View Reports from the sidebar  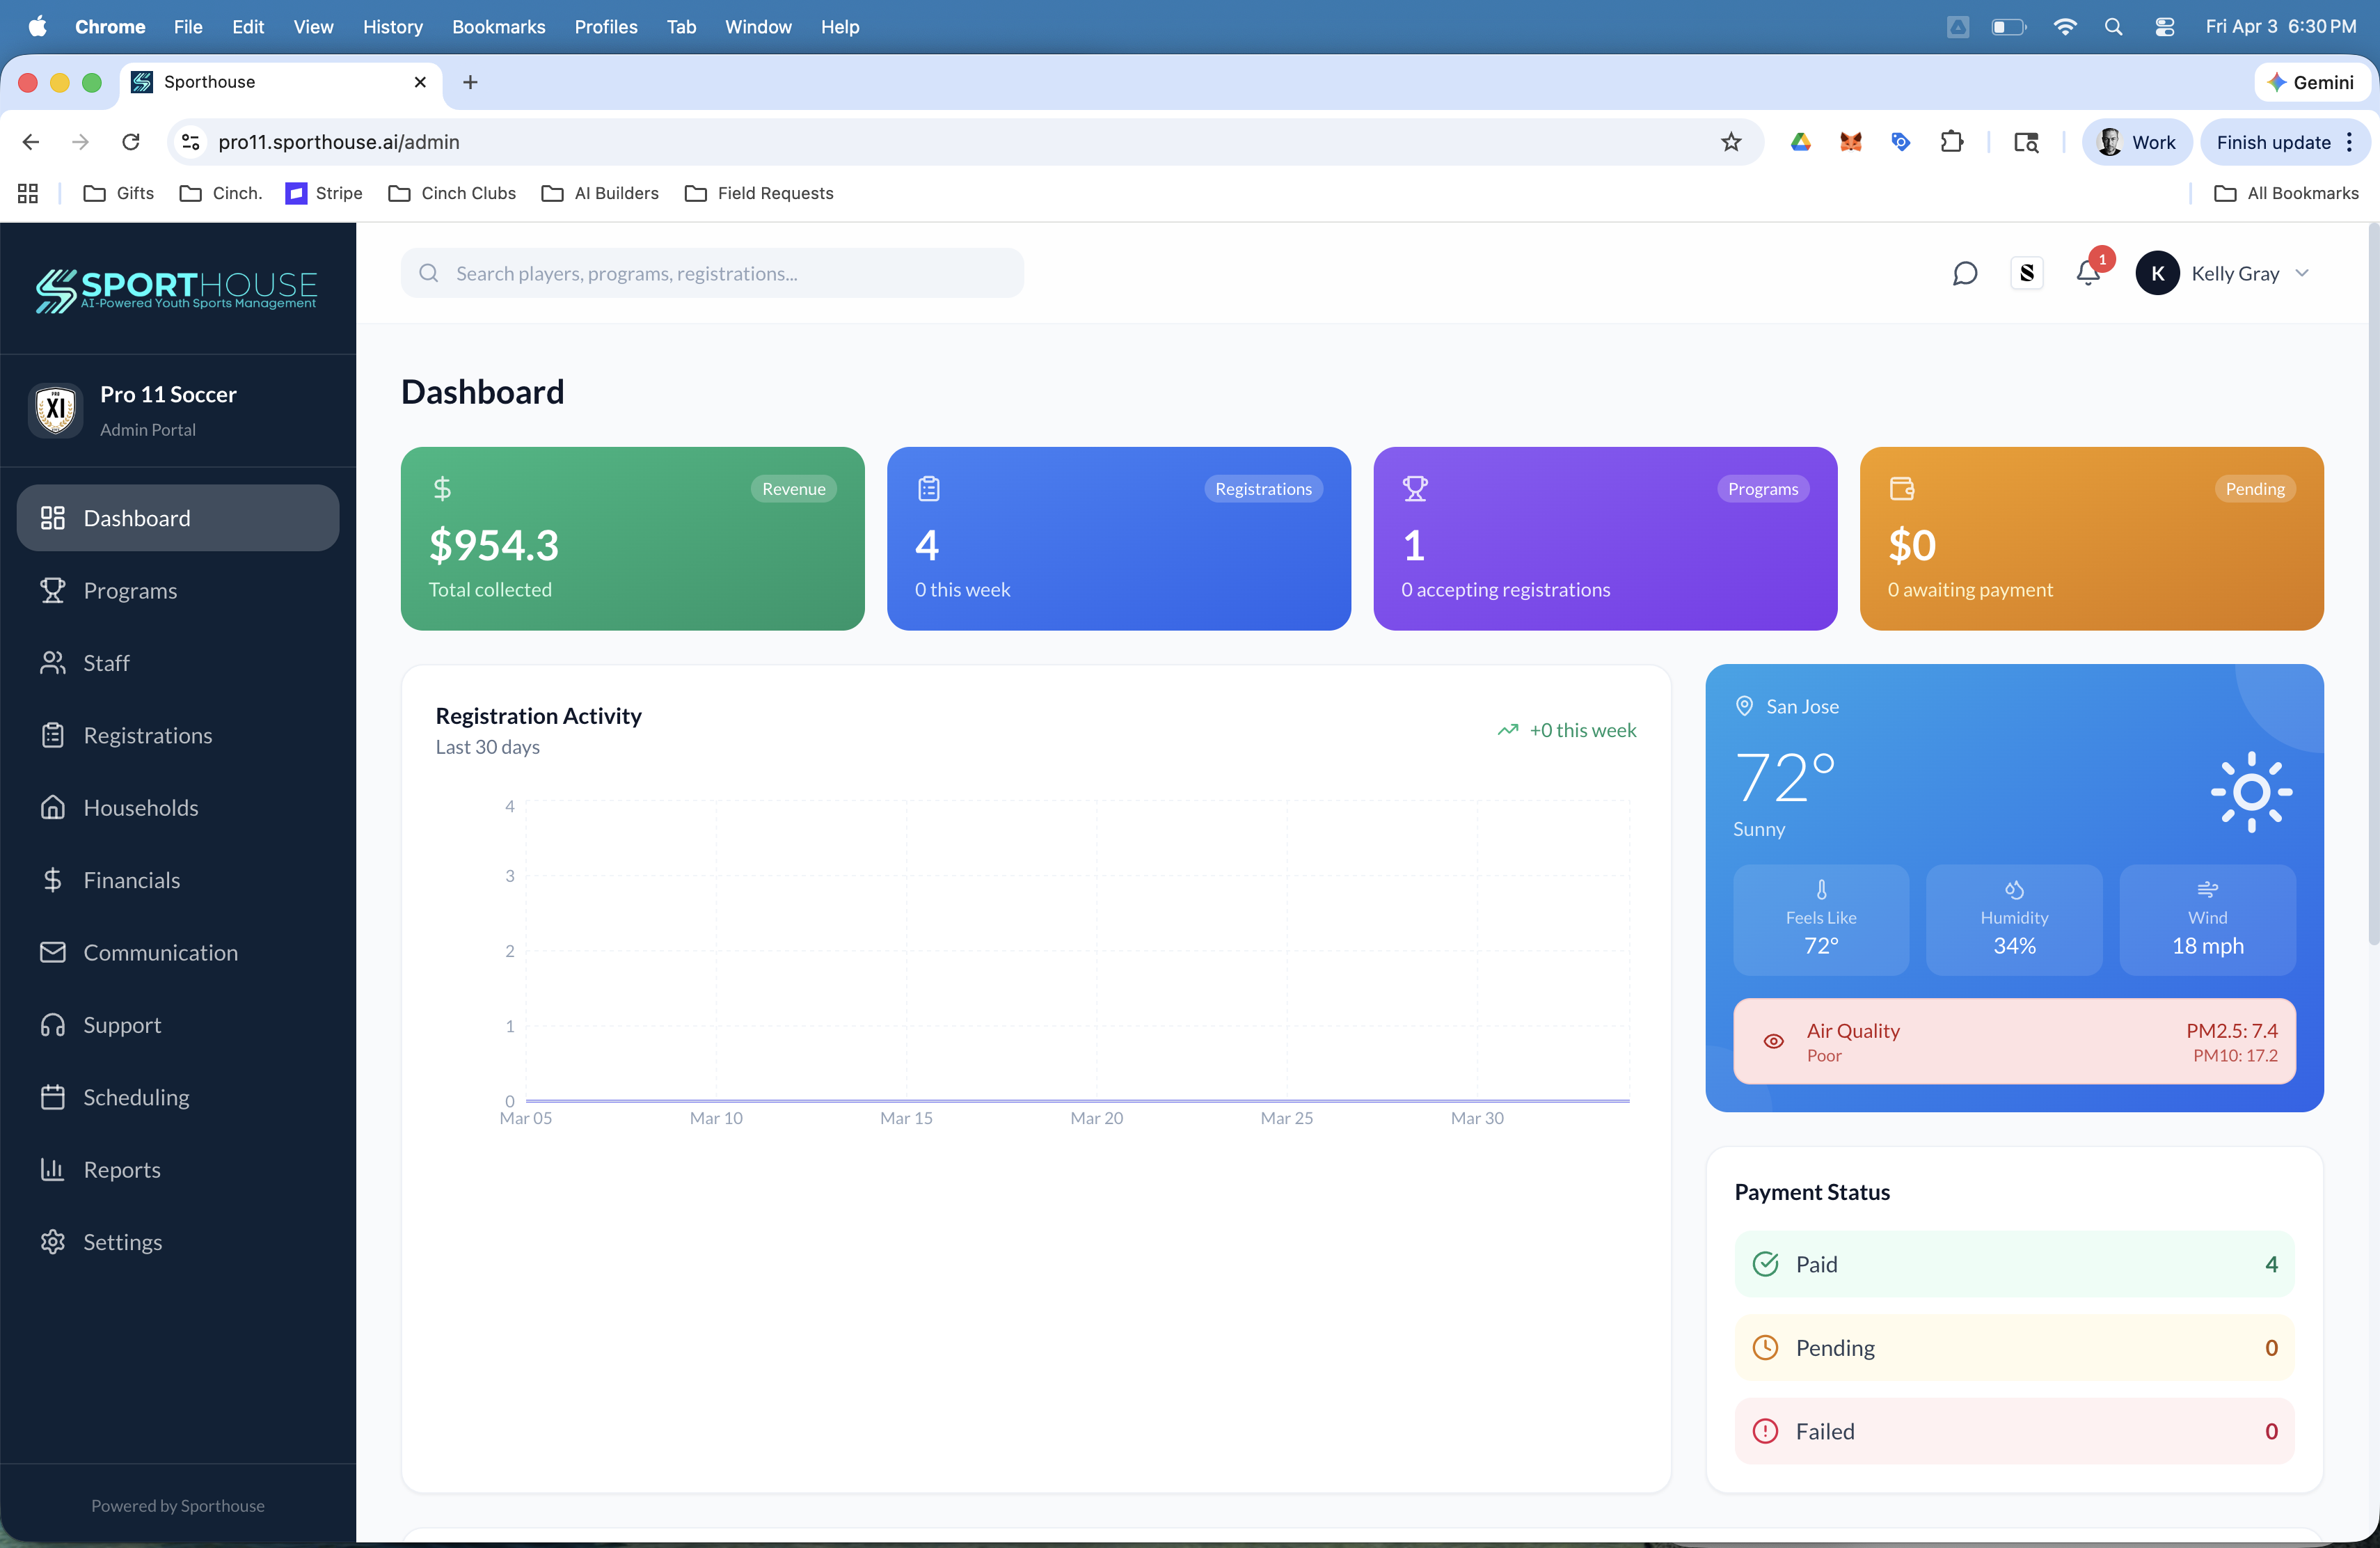[178, 1169]
